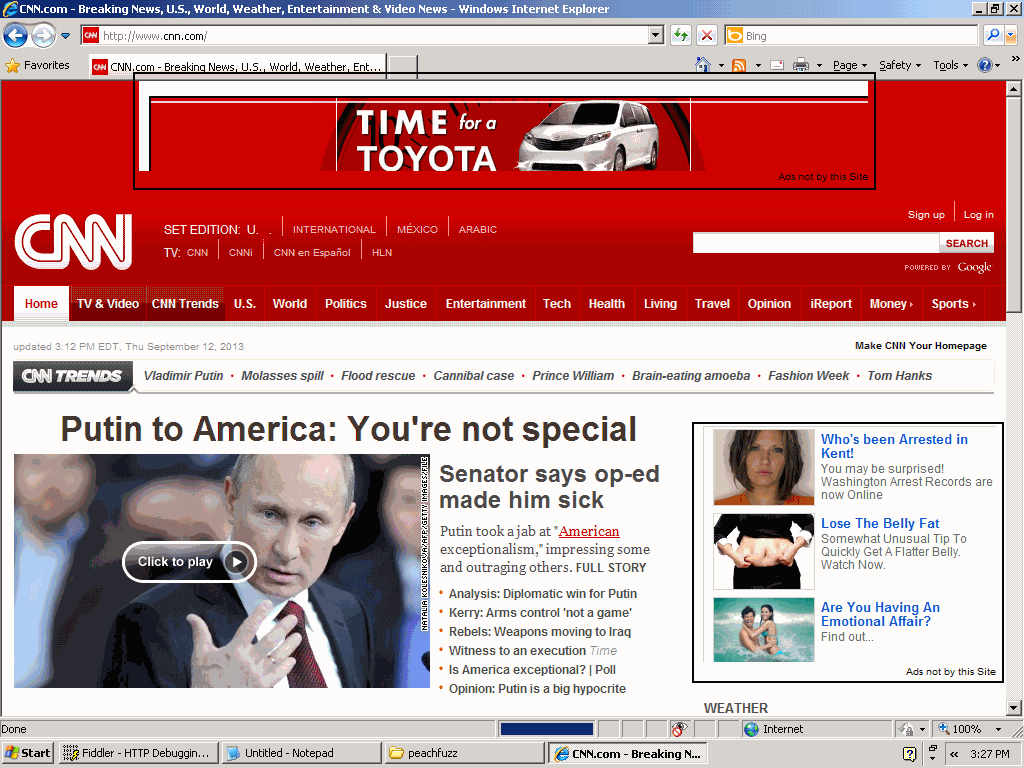
Task: Open the Tech section
Action: pos(556,304)
